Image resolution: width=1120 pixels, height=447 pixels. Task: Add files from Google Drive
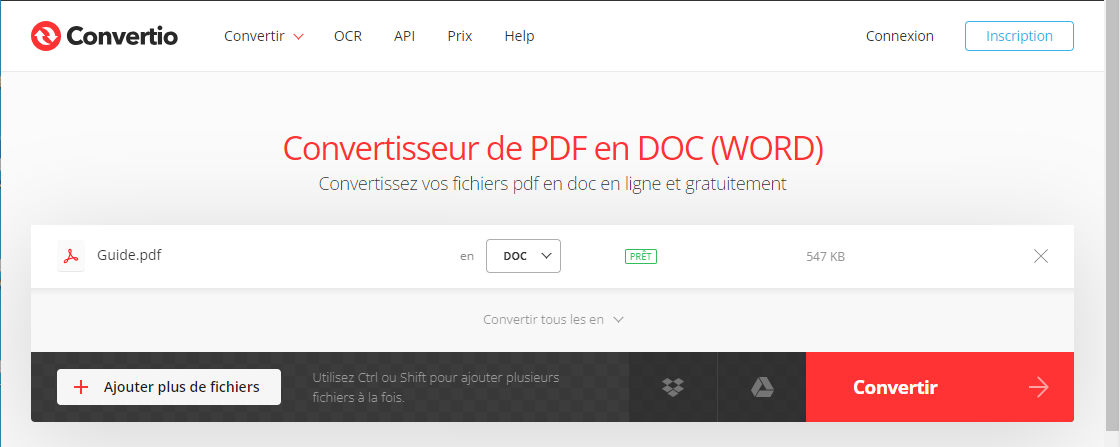pos(762,387)
